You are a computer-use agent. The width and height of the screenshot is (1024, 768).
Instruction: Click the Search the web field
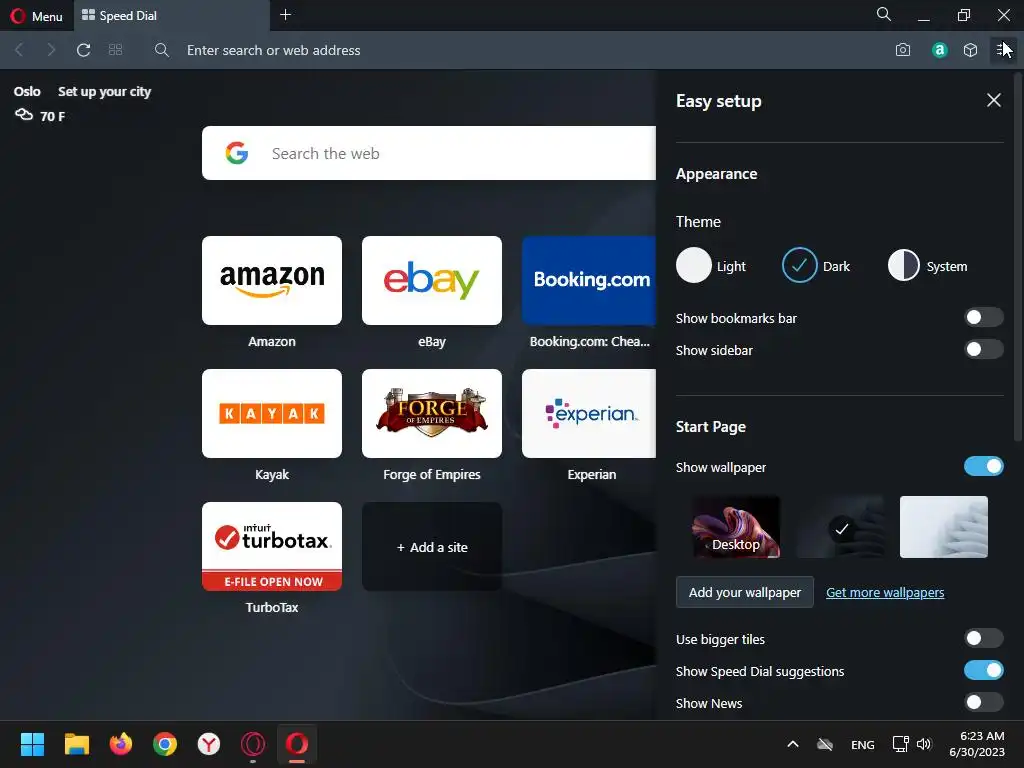point(429,153)
